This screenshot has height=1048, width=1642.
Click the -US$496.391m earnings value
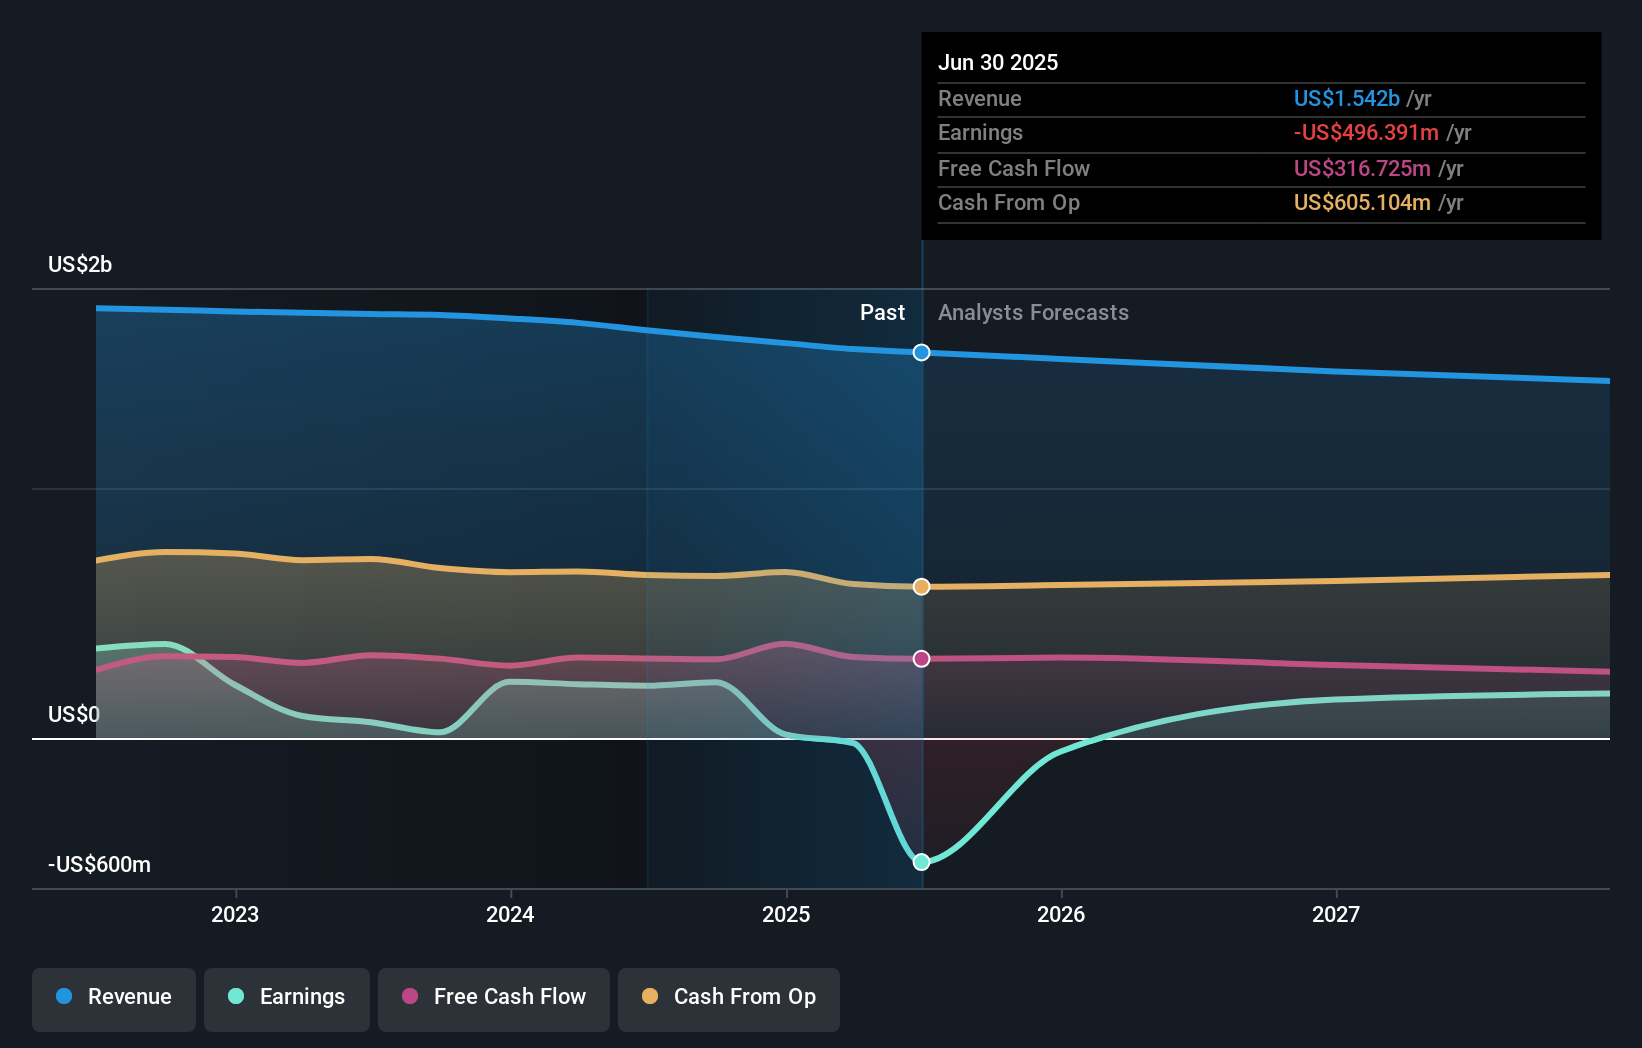pyautogui.click(x=1366, y=132)
